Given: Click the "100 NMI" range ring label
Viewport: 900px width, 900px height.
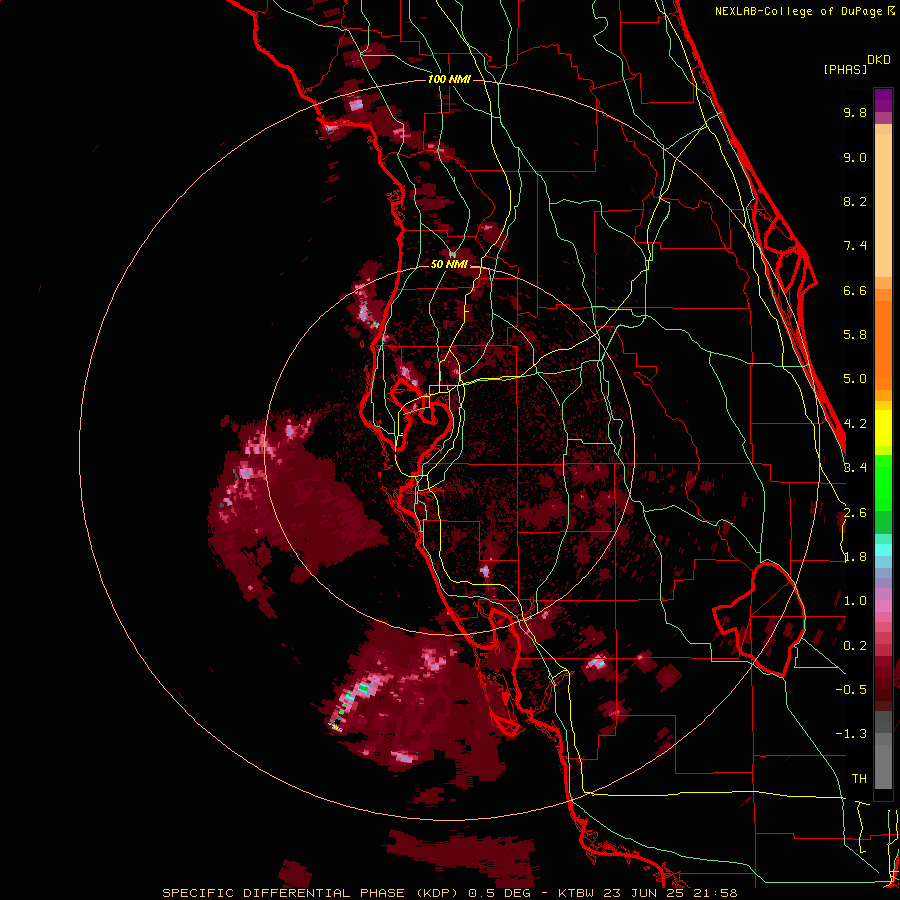Looking at the screenshot, I should coord(449,79).
